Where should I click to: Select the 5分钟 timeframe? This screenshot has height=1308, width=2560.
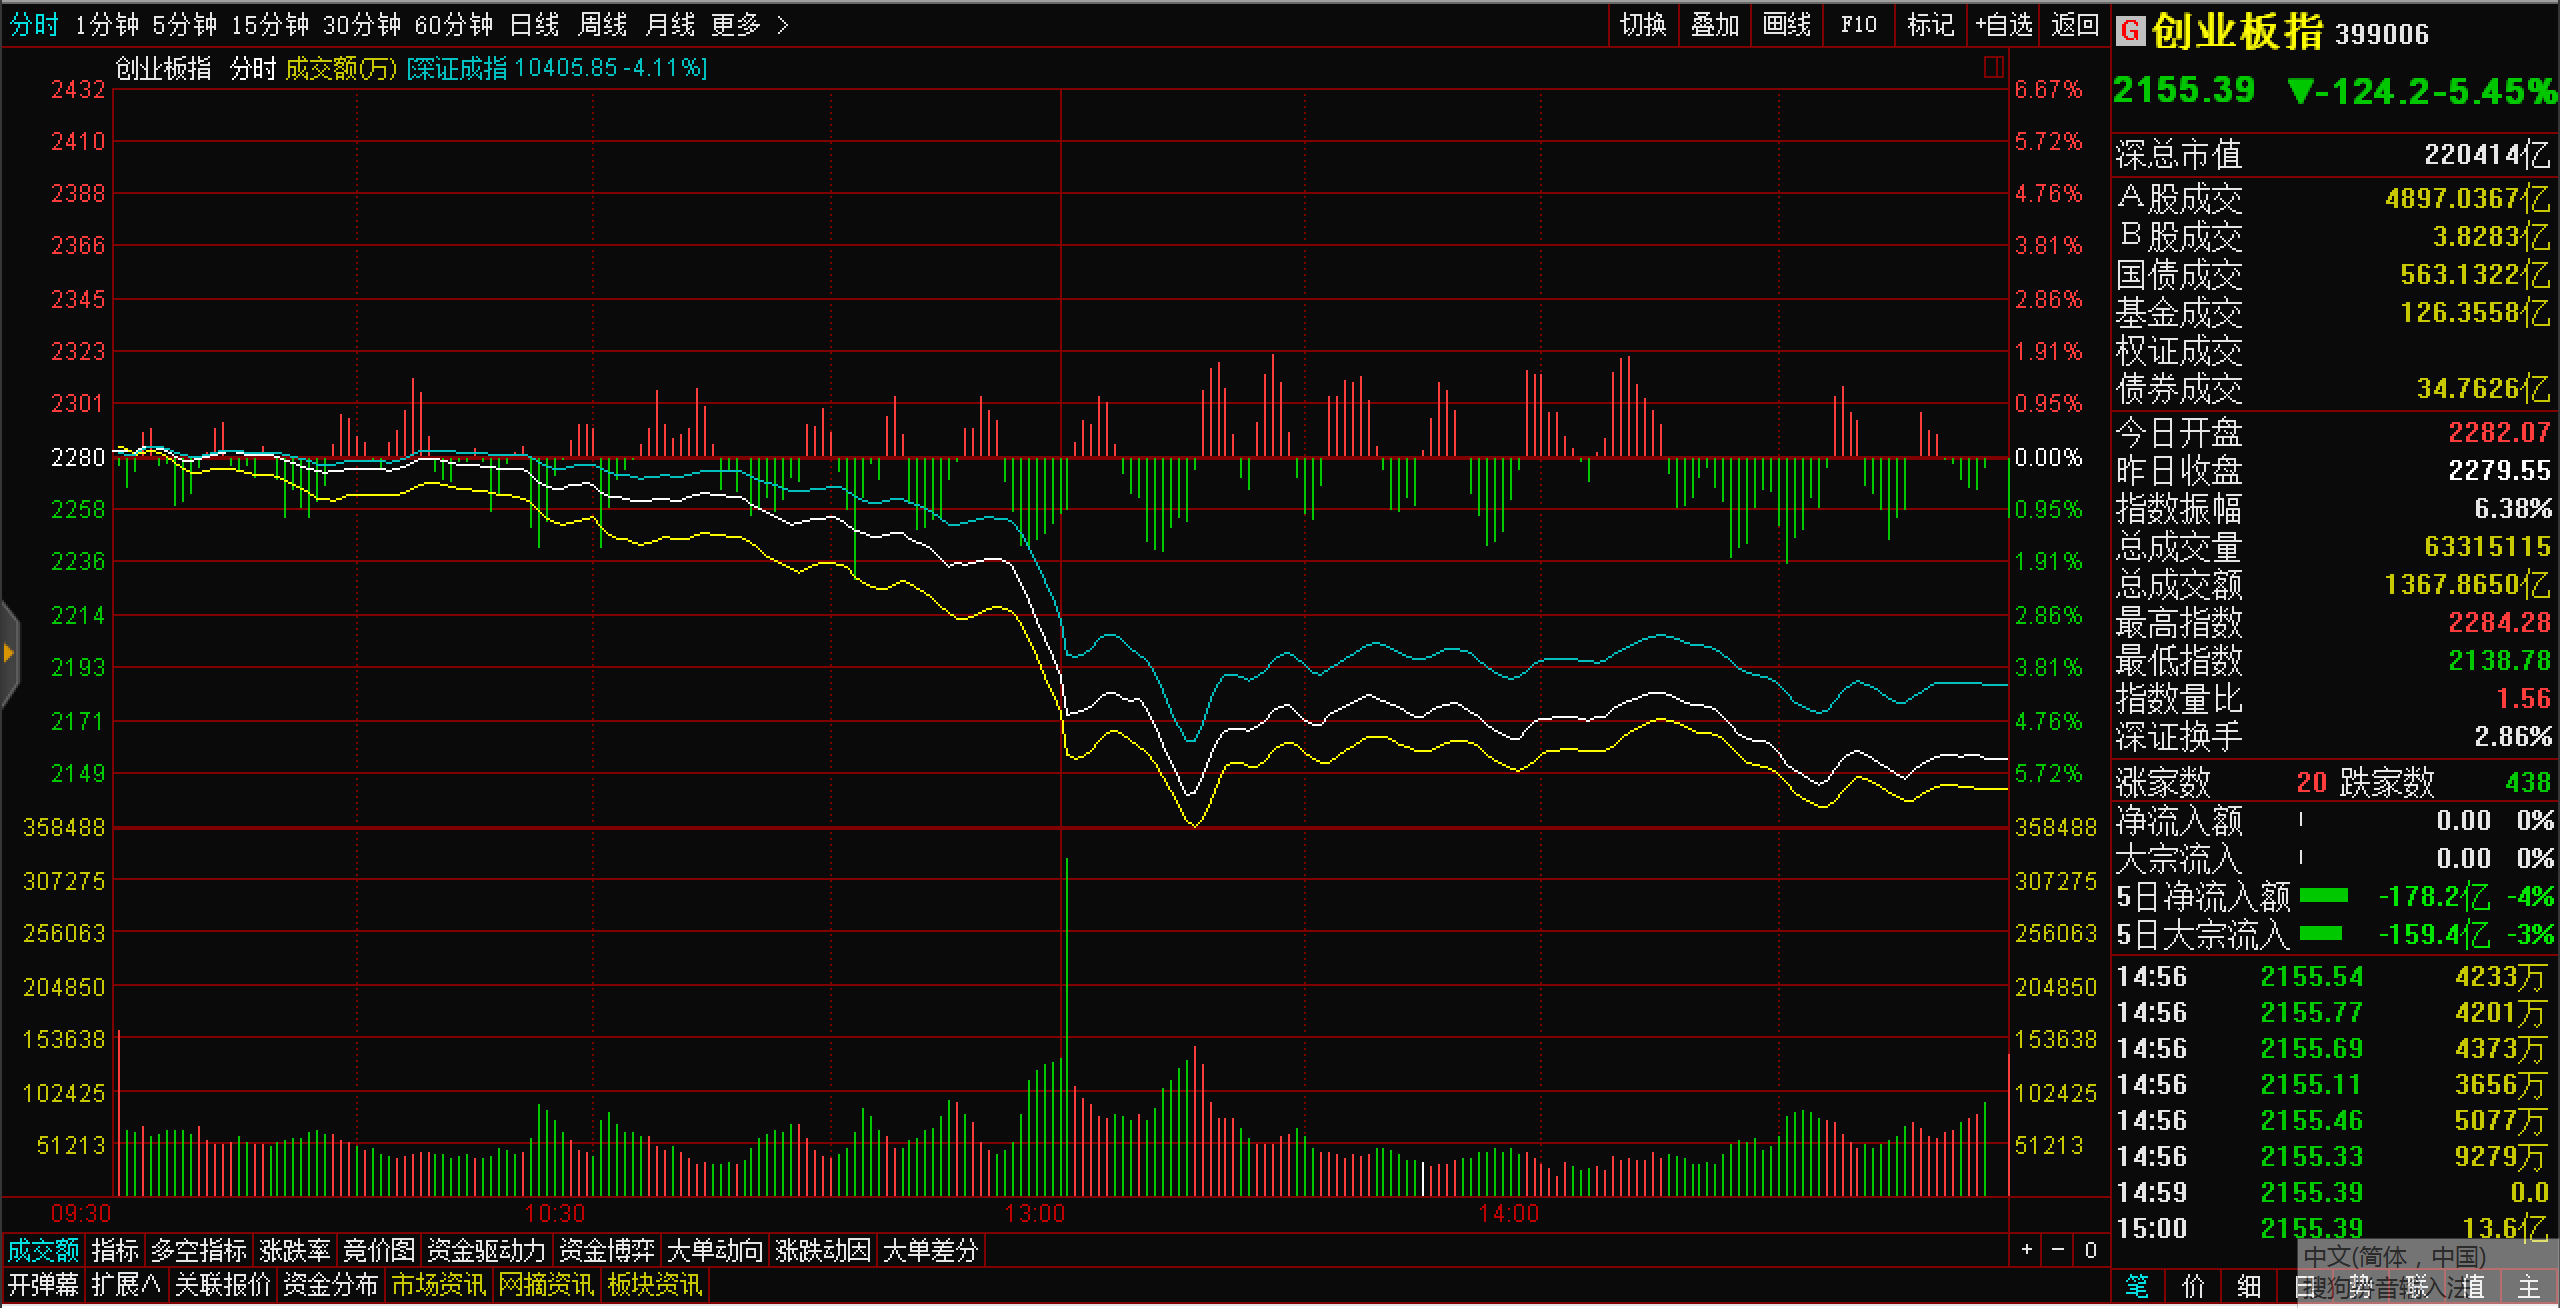click(x=184, y=24)
